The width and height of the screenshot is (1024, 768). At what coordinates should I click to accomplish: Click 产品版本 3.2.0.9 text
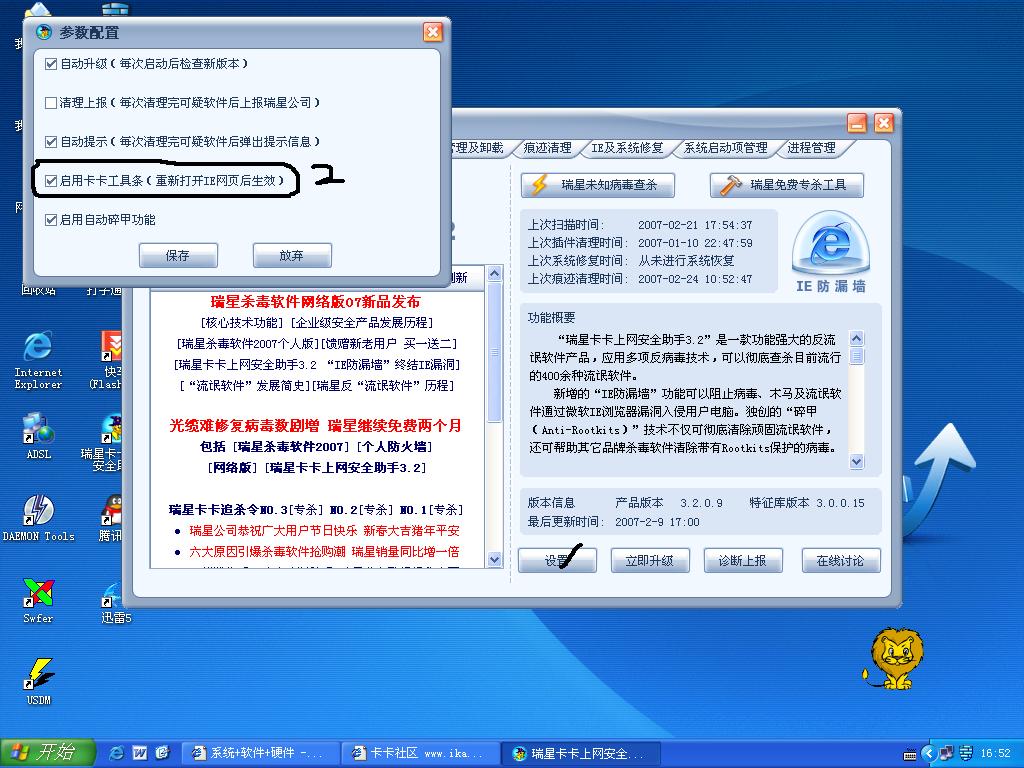pos(669,503)
